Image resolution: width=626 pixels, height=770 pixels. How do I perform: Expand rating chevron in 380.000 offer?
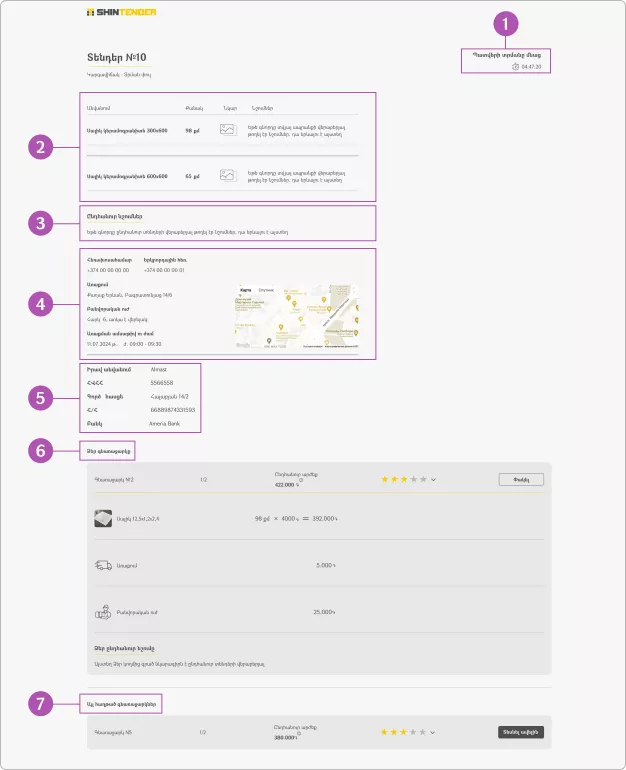click(x=433, y=732)
